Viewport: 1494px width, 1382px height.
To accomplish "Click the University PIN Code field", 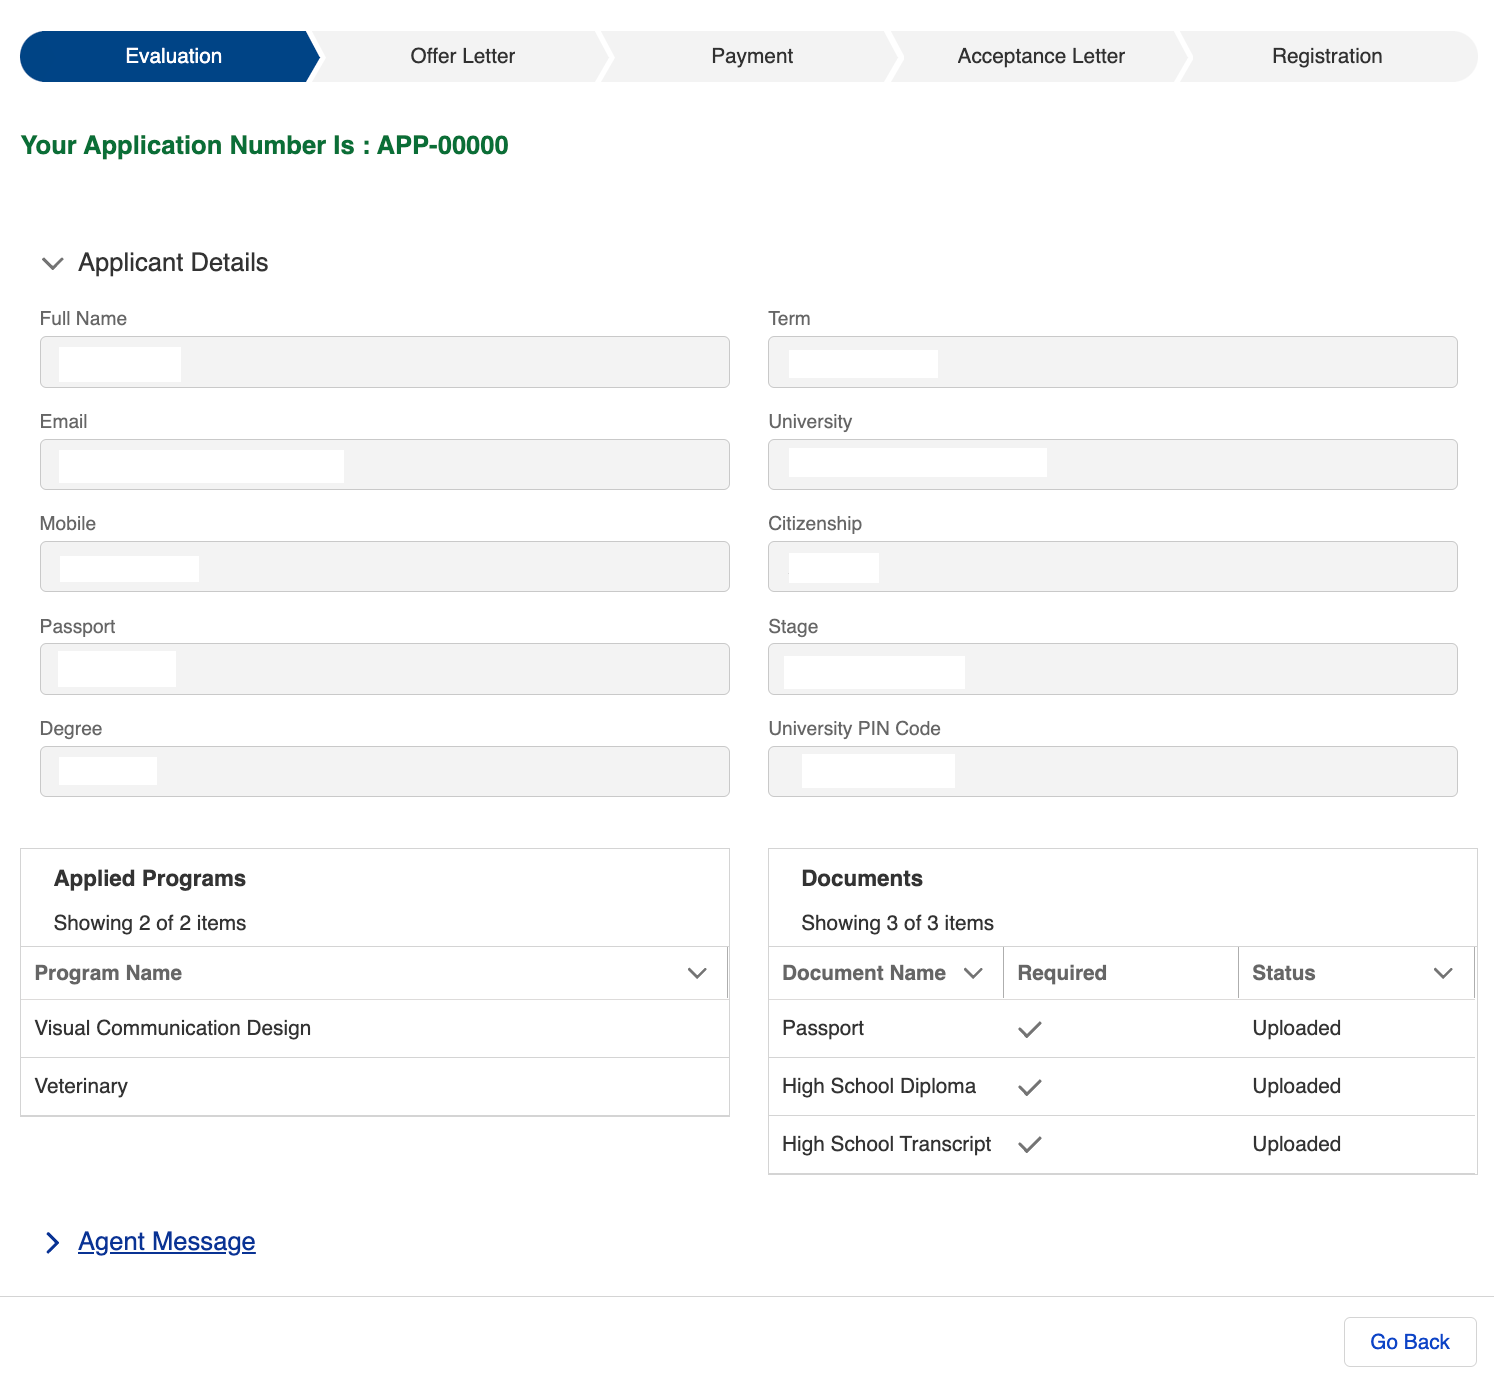I will [1113, 771].
